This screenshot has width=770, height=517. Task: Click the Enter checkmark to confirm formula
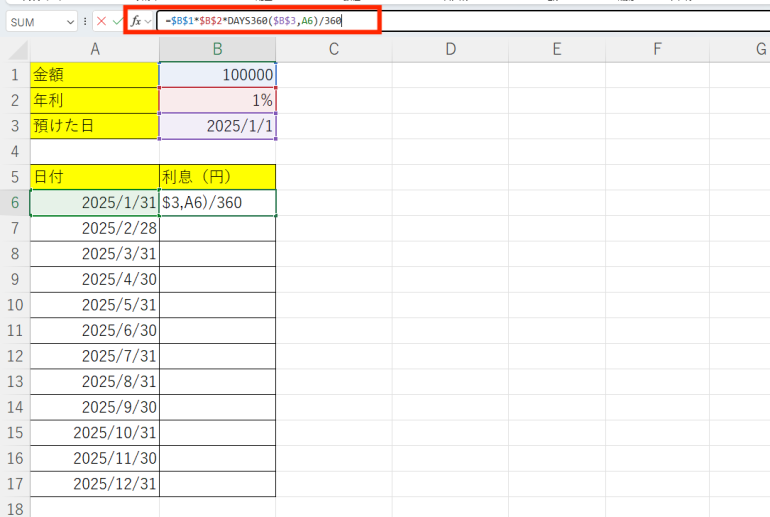[118, 21]
